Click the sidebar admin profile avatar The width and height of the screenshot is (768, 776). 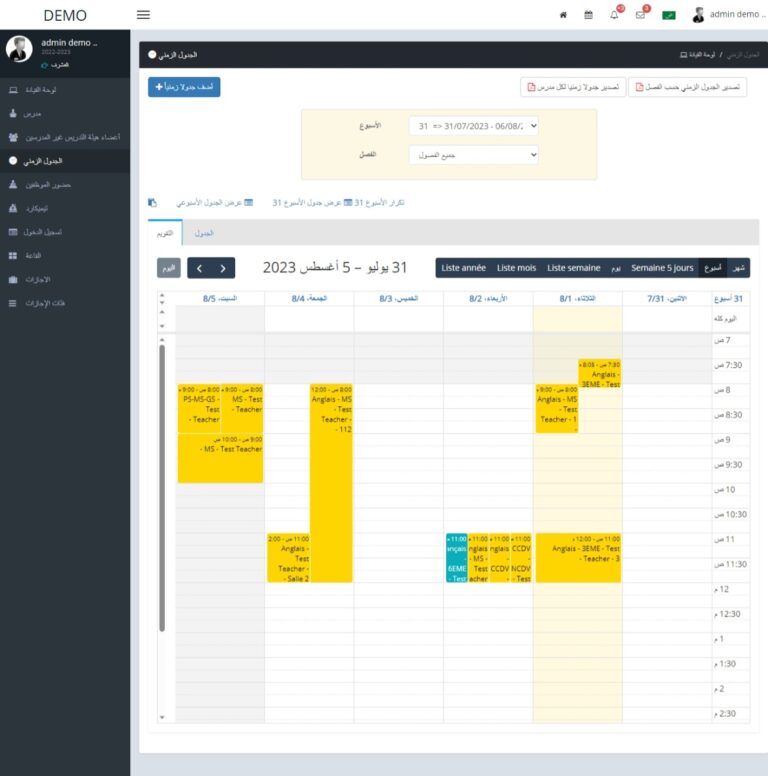tap(19, 49)
